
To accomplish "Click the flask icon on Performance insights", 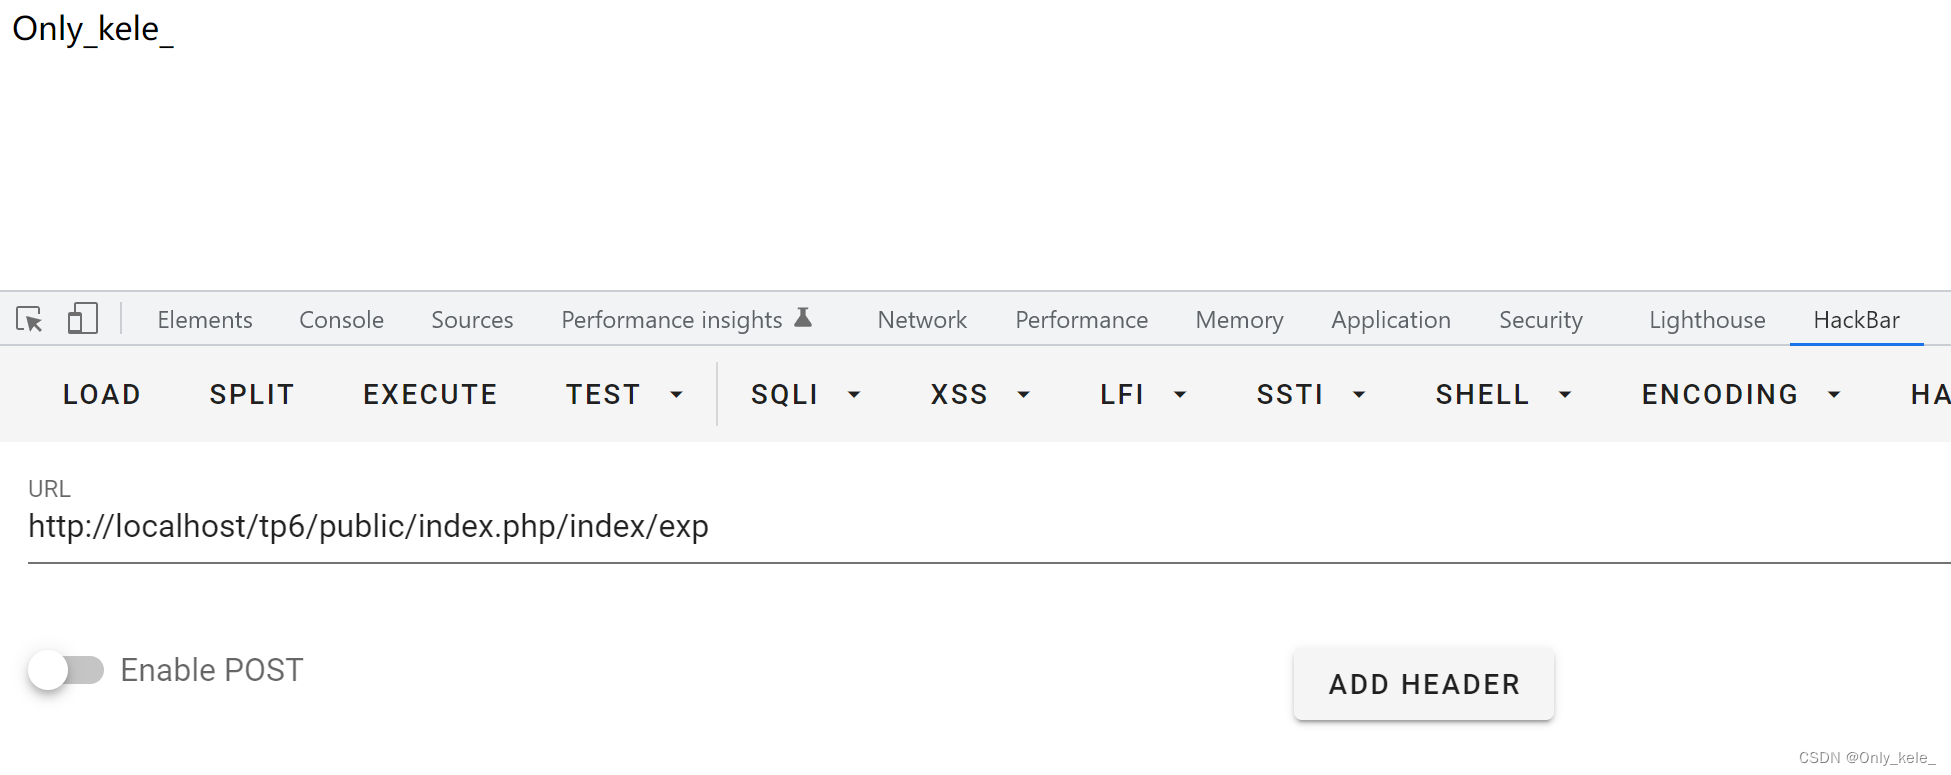I will 803,316.
